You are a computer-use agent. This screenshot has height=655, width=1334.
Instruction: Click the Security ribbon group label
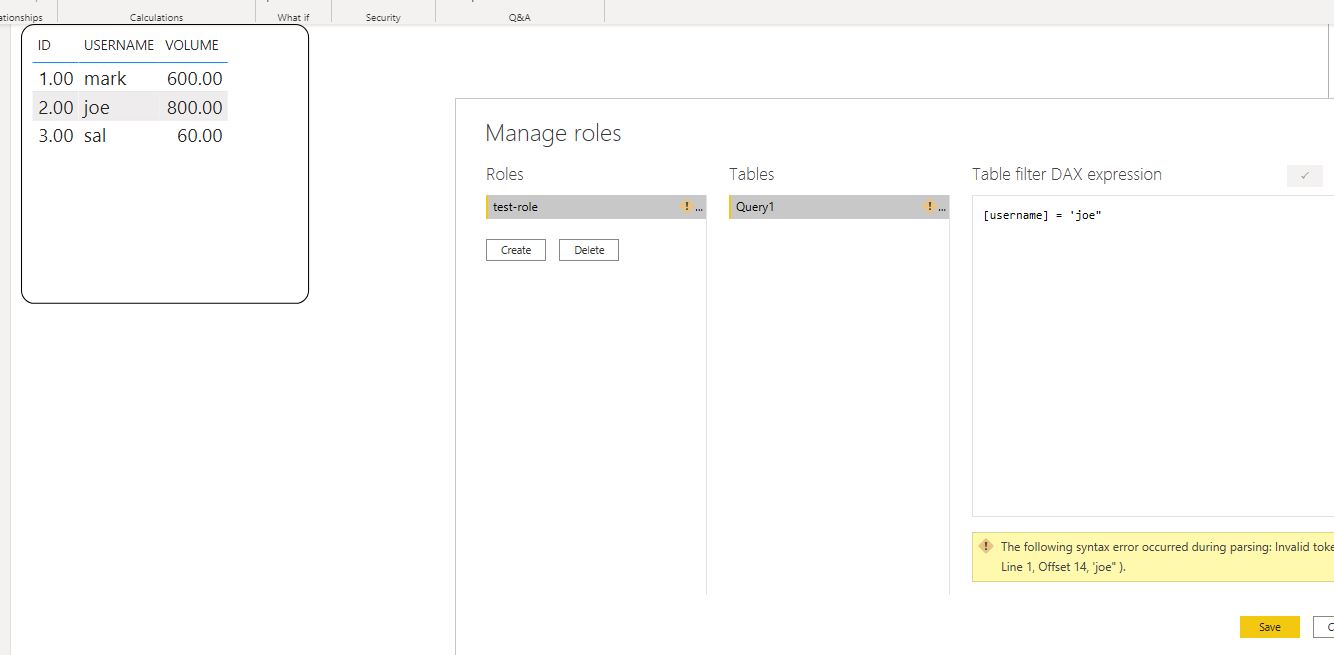pyautogui.click(x=383, y=17)
